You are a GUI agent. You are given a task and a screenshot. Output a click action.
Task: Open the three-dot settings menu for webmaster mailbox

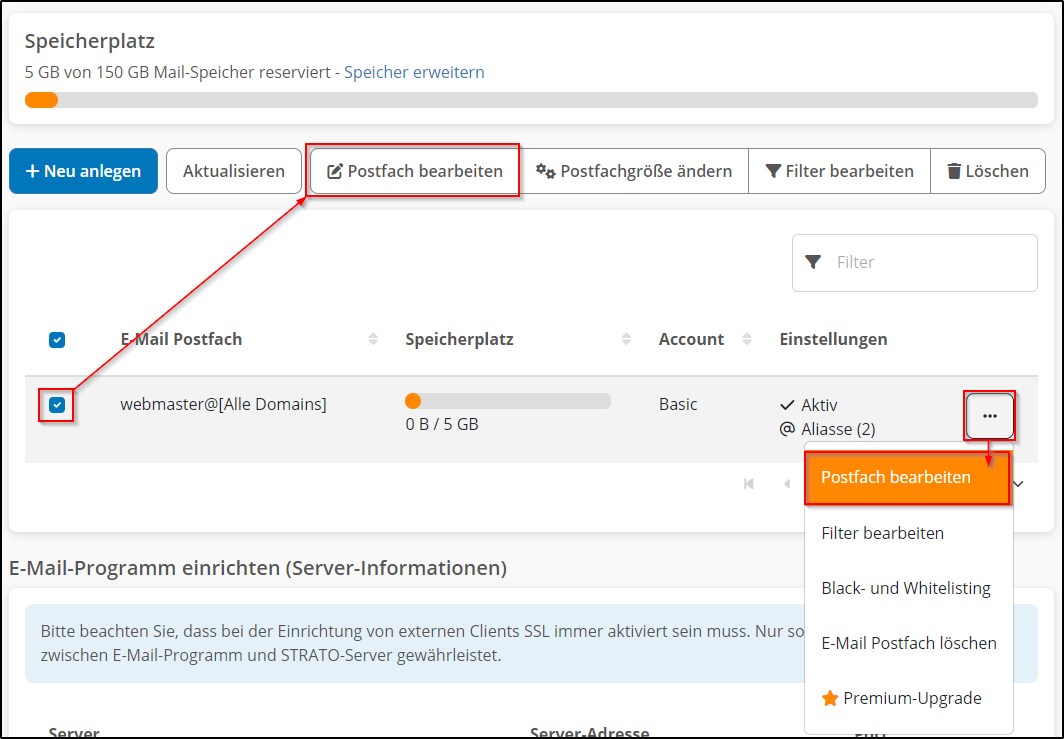pos(989,414)
